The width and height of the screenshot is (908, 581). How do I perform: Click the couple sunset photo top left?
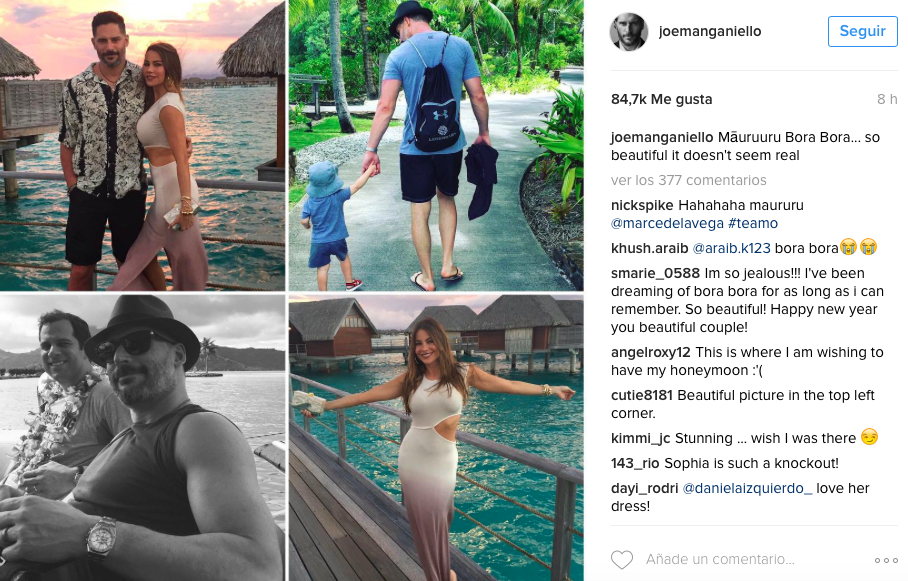coord(142,145)
